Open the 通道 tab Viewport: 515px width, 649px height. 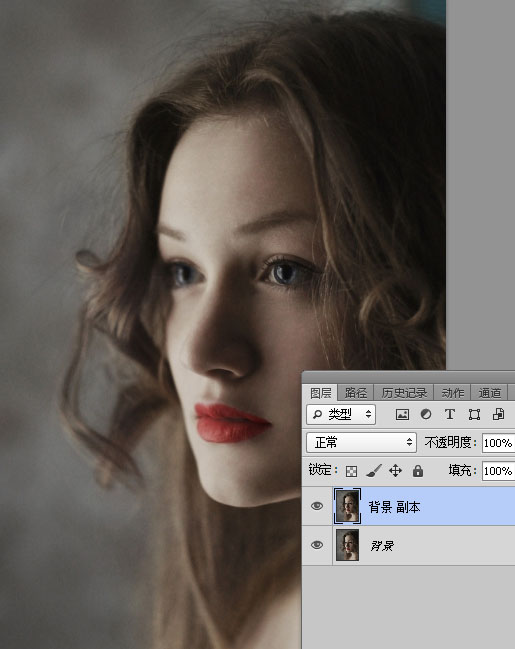click(490, 392)
